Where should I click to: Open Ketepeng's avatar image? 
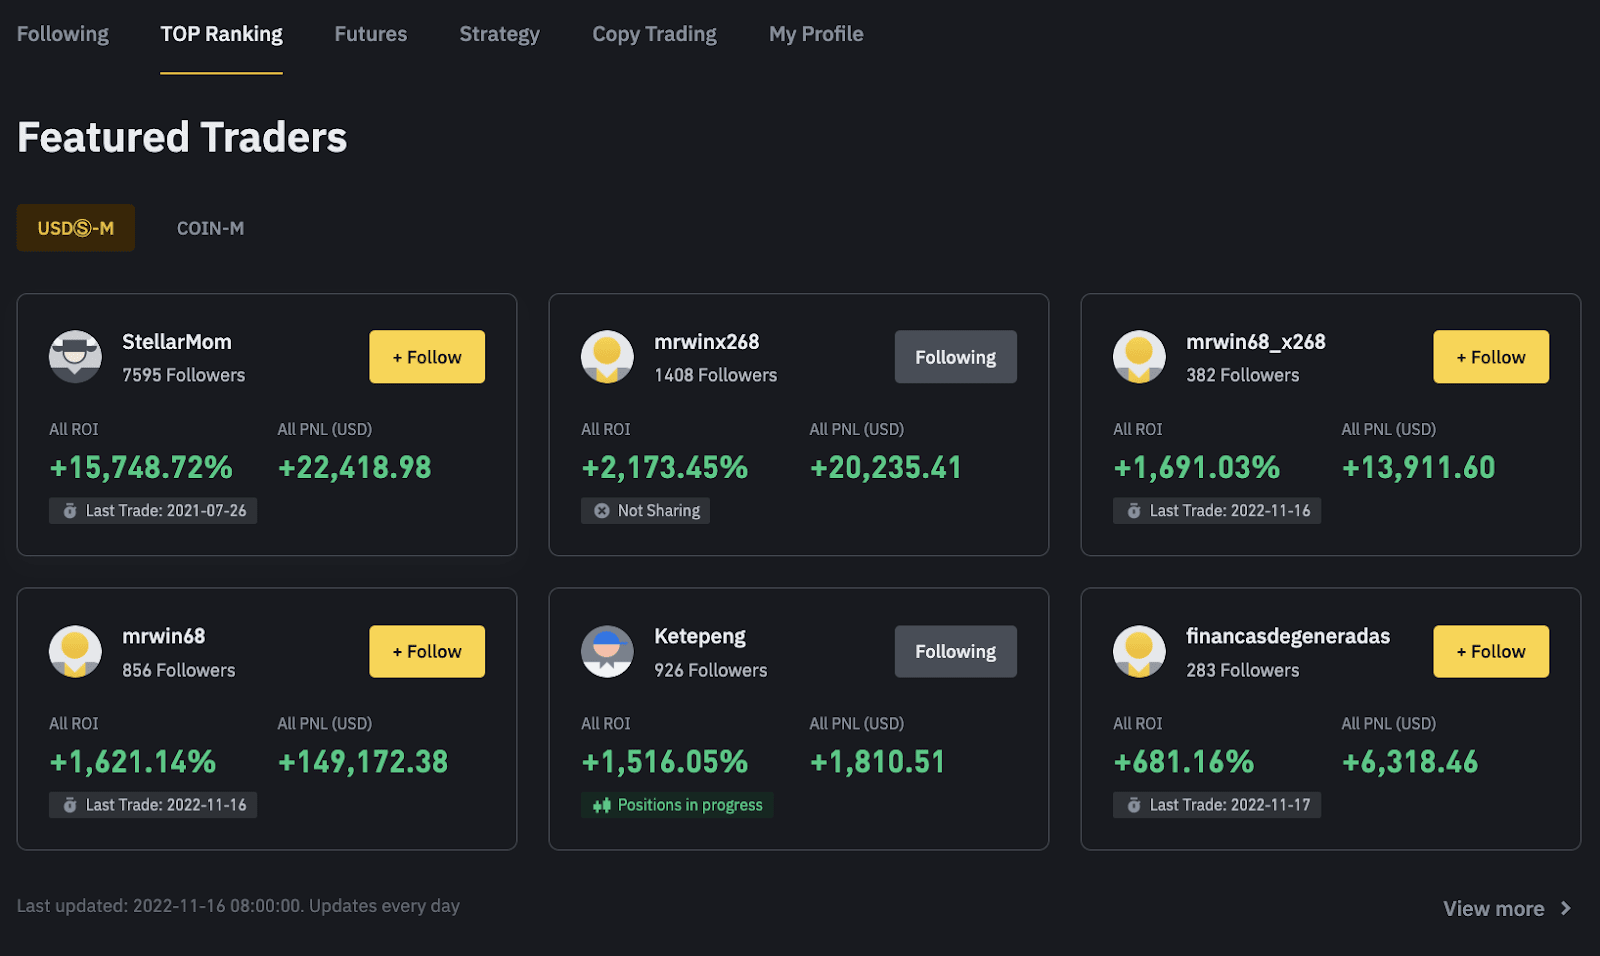pyautogui.click(x=607, y=650)
